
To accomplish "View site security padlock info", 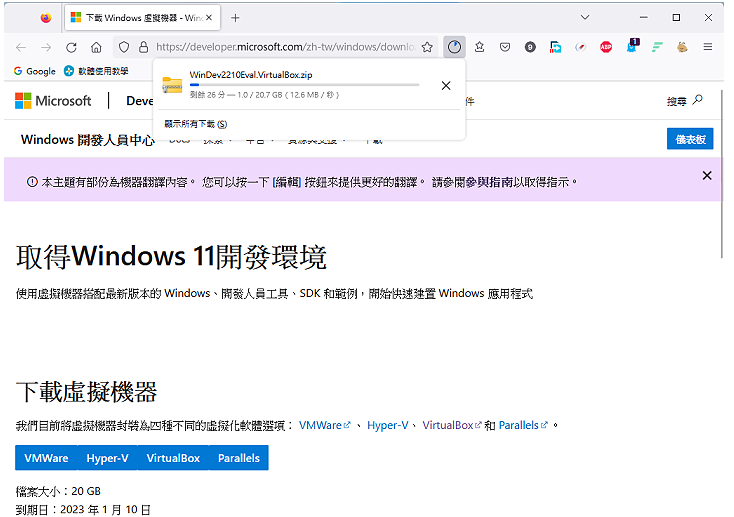I will (143, 47).
